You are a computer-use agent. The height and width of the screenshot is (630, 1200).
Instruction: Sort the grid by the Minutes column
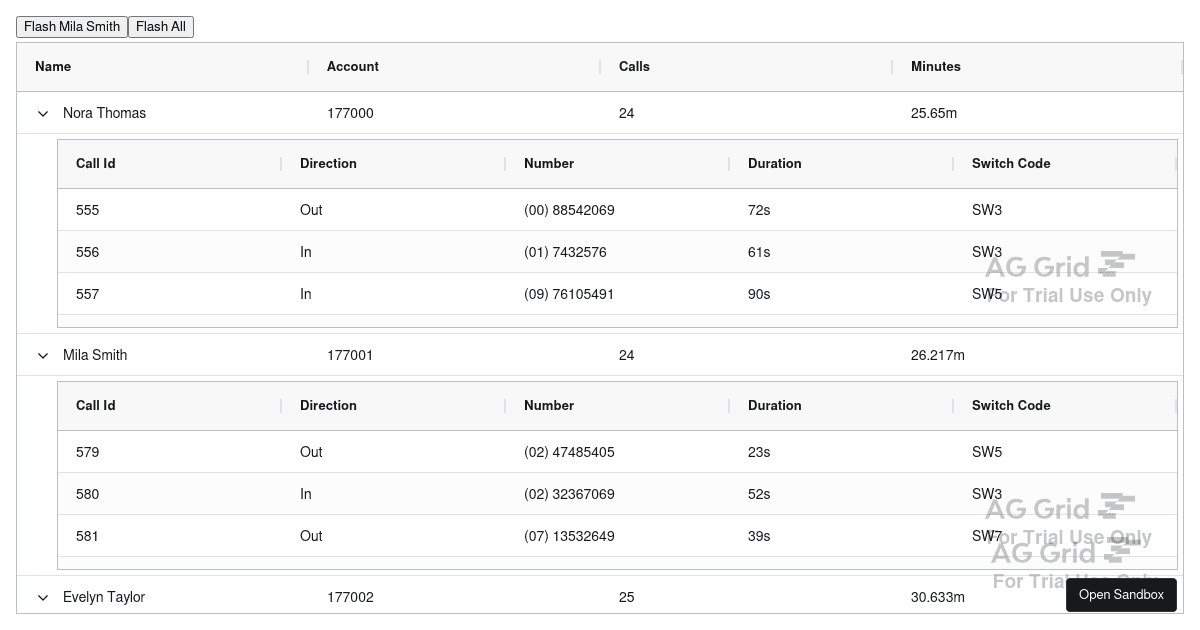(935, 67)
